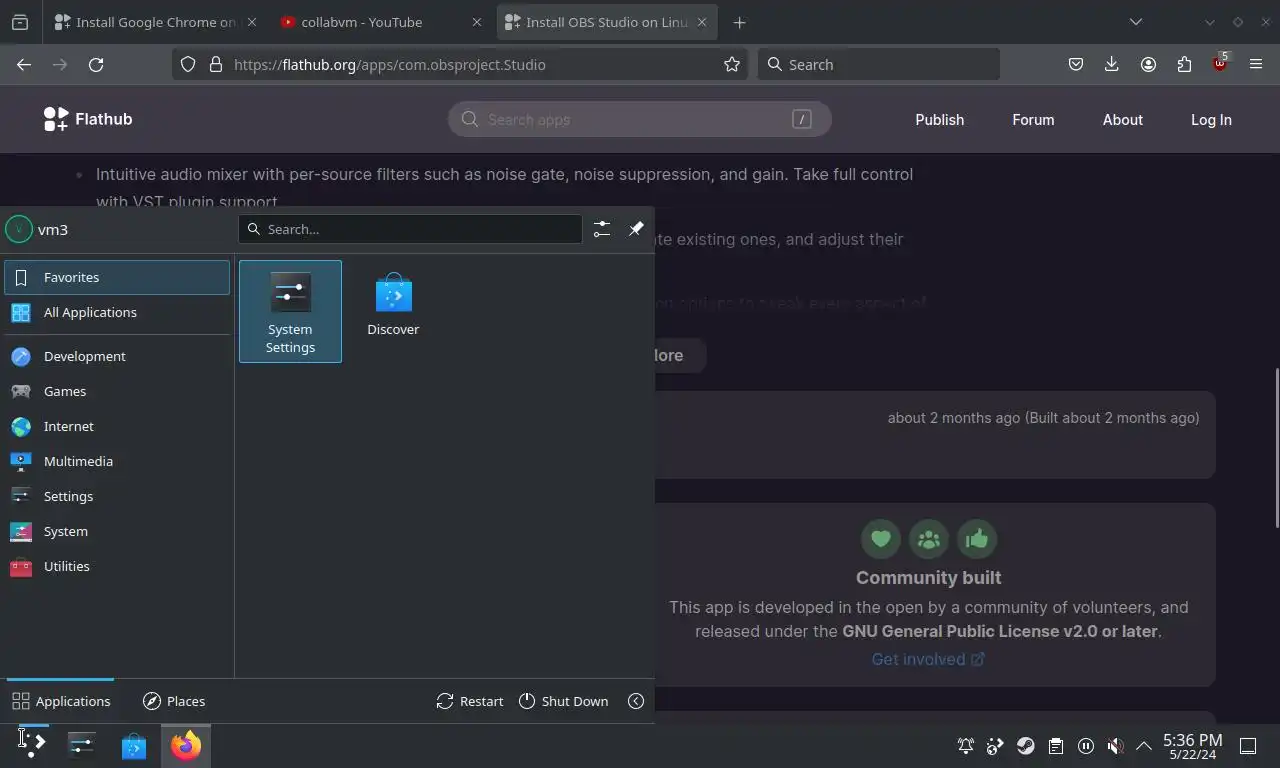This screenshot has height=768, width=1280.
Task: Open the clipboard tray icon
Action: click(x=1055, y=746)
